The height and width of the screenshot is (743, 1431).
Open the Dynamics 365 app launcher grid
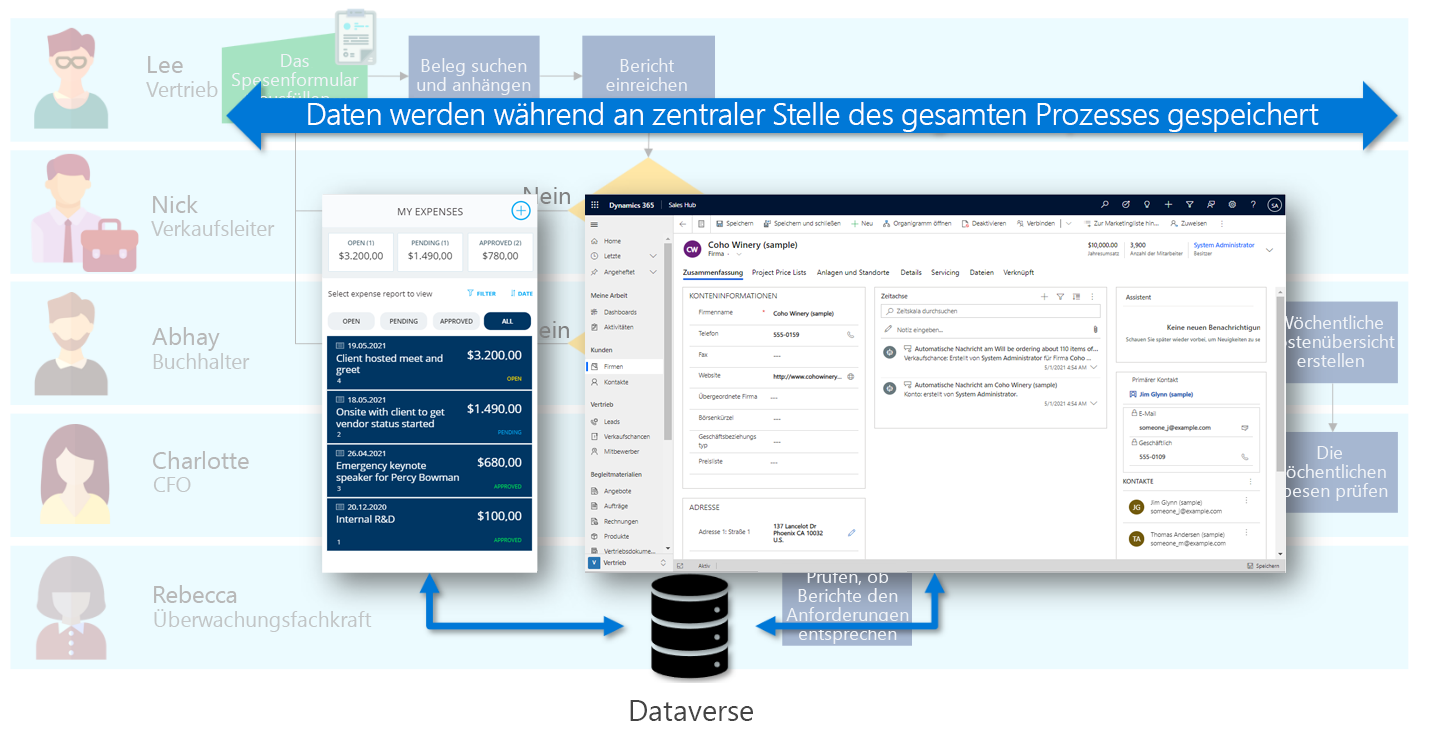pyautogui.click(x=594, y=204)
